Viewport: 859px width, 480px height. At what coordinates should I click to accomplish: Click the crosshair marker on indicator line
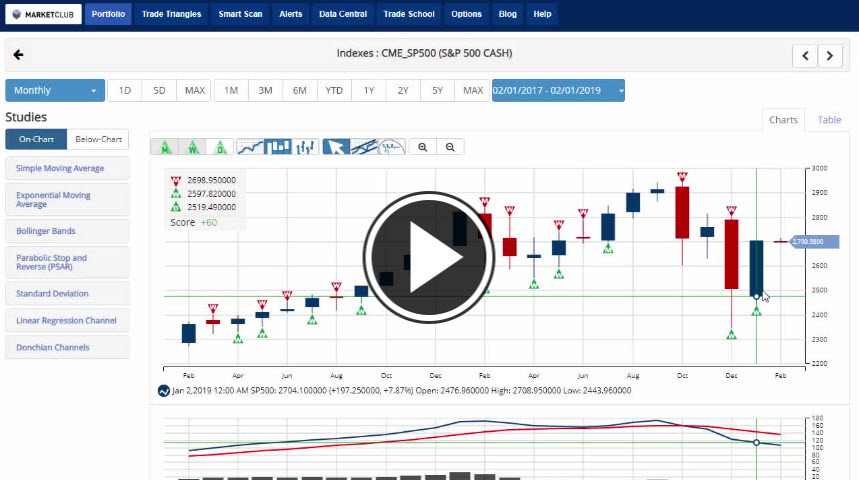coord(756,442)
